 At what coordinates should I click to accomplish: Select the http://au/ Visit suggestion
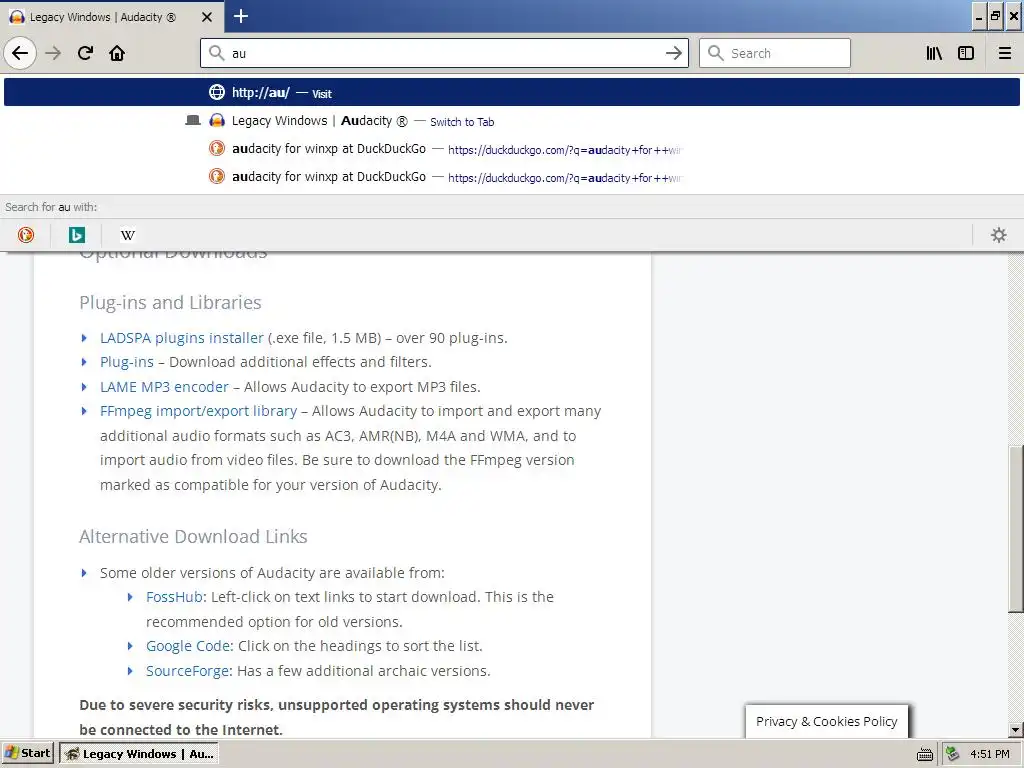(512, 92)
